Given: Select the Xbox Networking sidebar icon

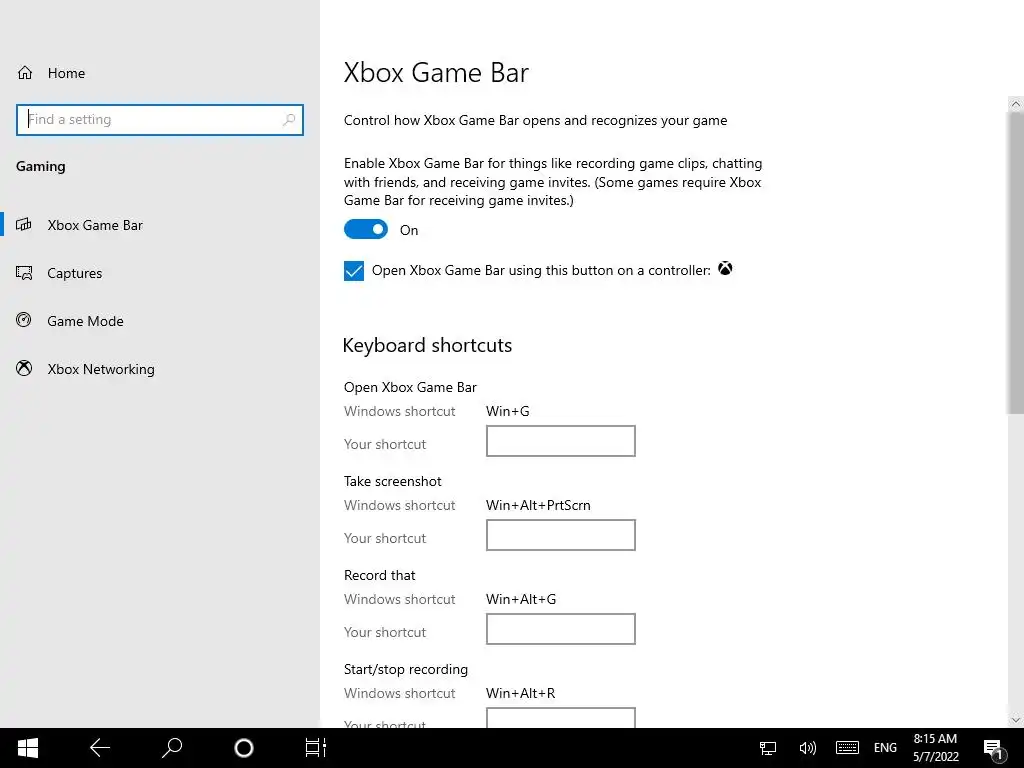Looking at the screenshot, I should click(x=24, y=368).
